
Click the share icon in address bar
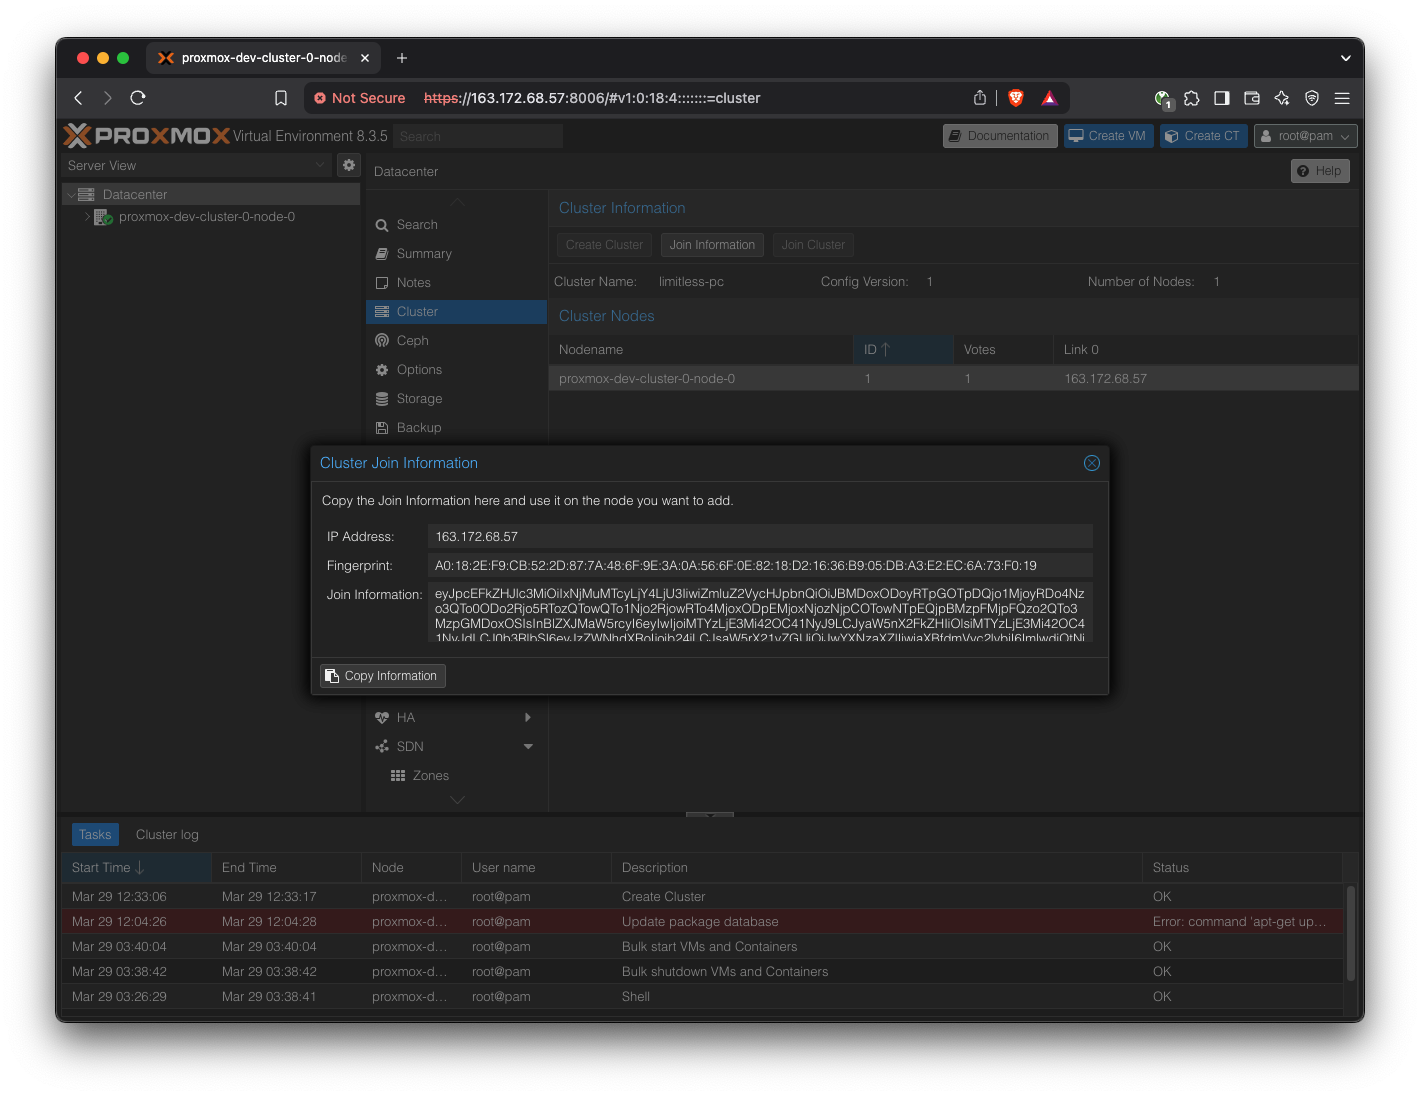[980, 98]
